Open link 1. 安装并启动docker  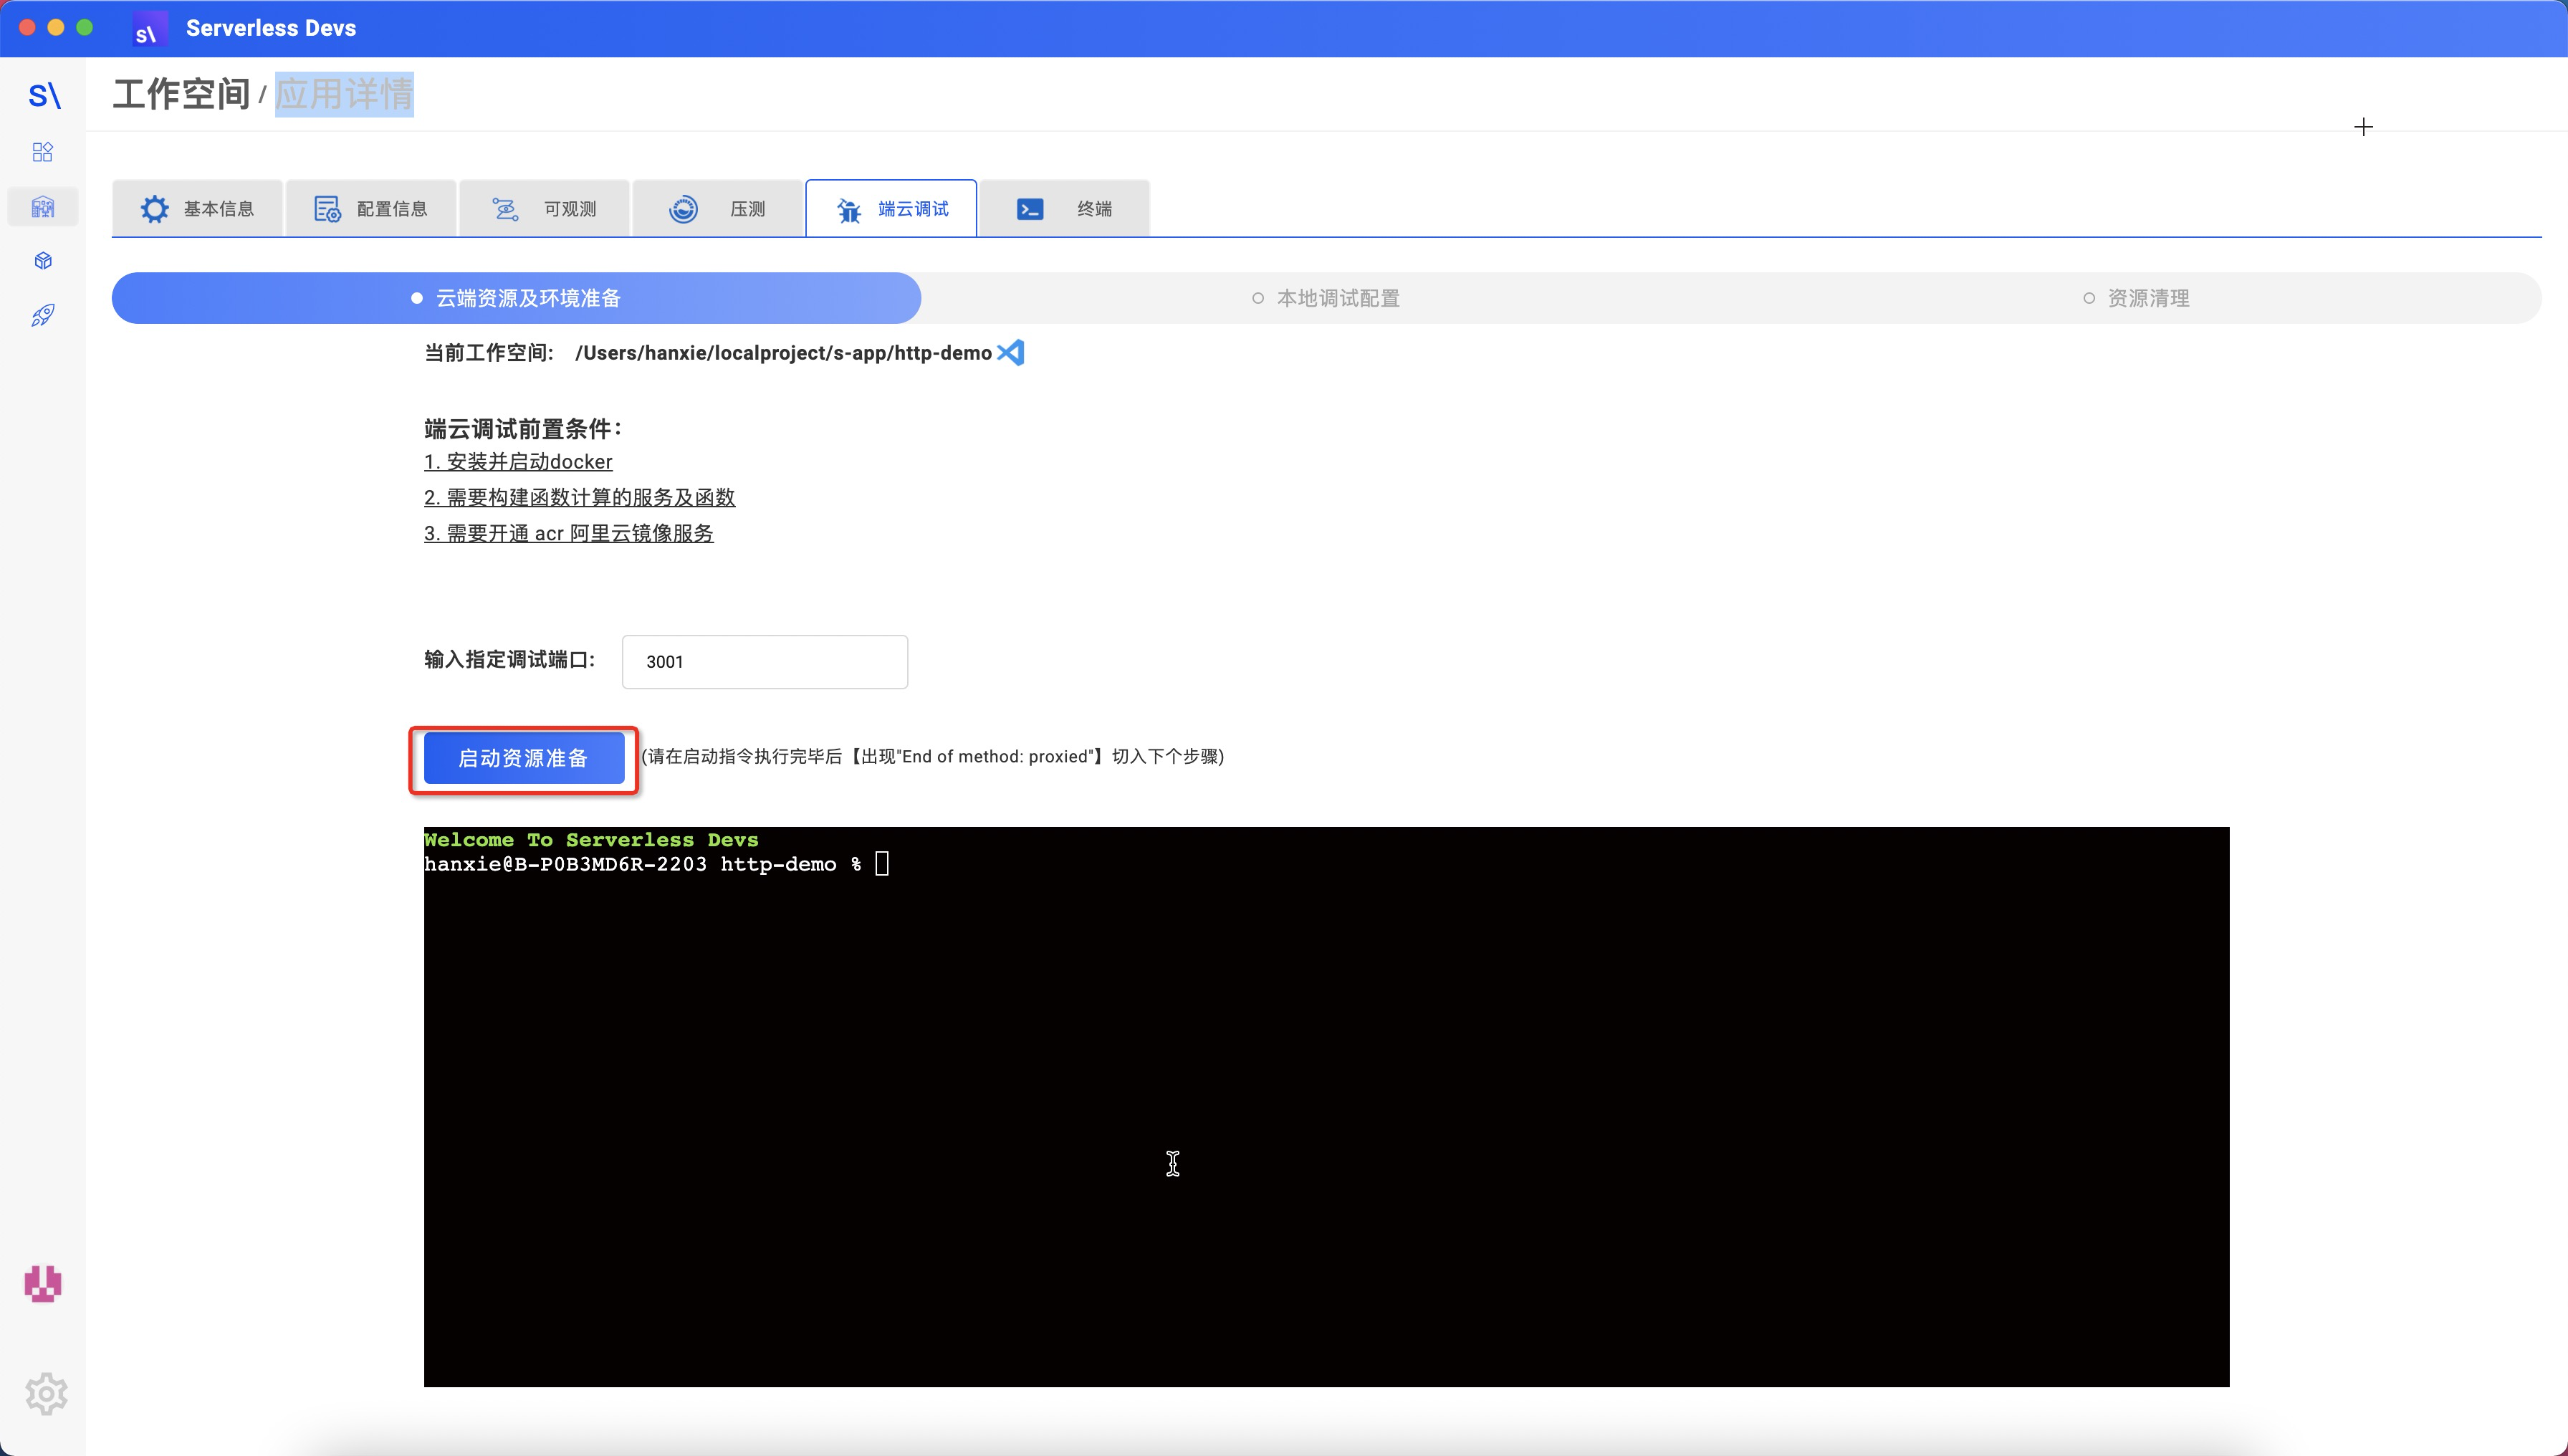pyautogui.click(x=518, y=462)
